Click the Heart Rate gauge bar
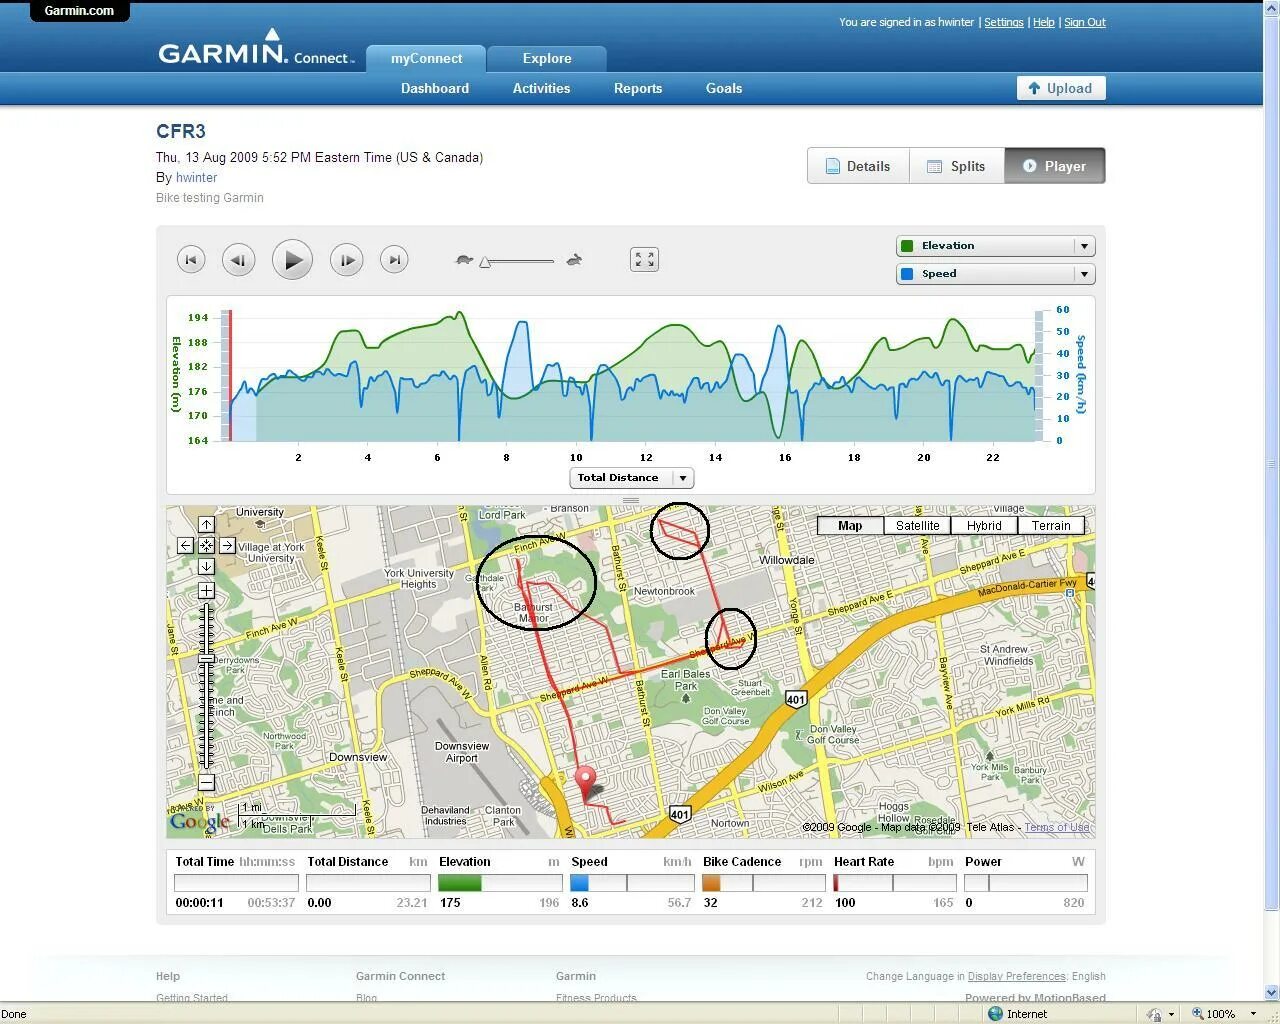 (x=895, y=883)
